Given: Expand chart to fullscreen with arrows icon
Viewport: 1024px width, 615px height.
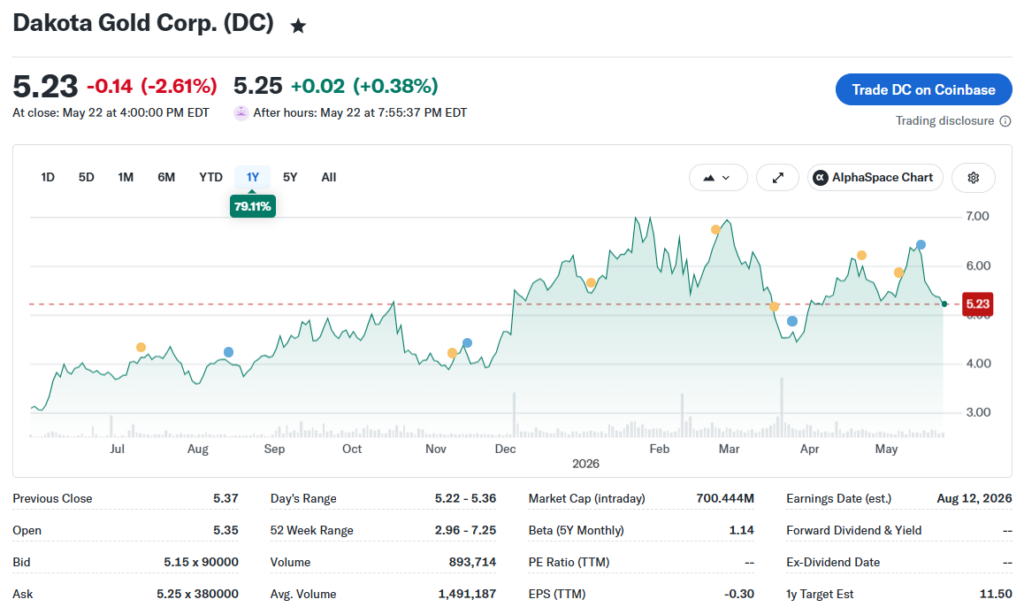Looking at the screenshot, I should click(778, 178).
